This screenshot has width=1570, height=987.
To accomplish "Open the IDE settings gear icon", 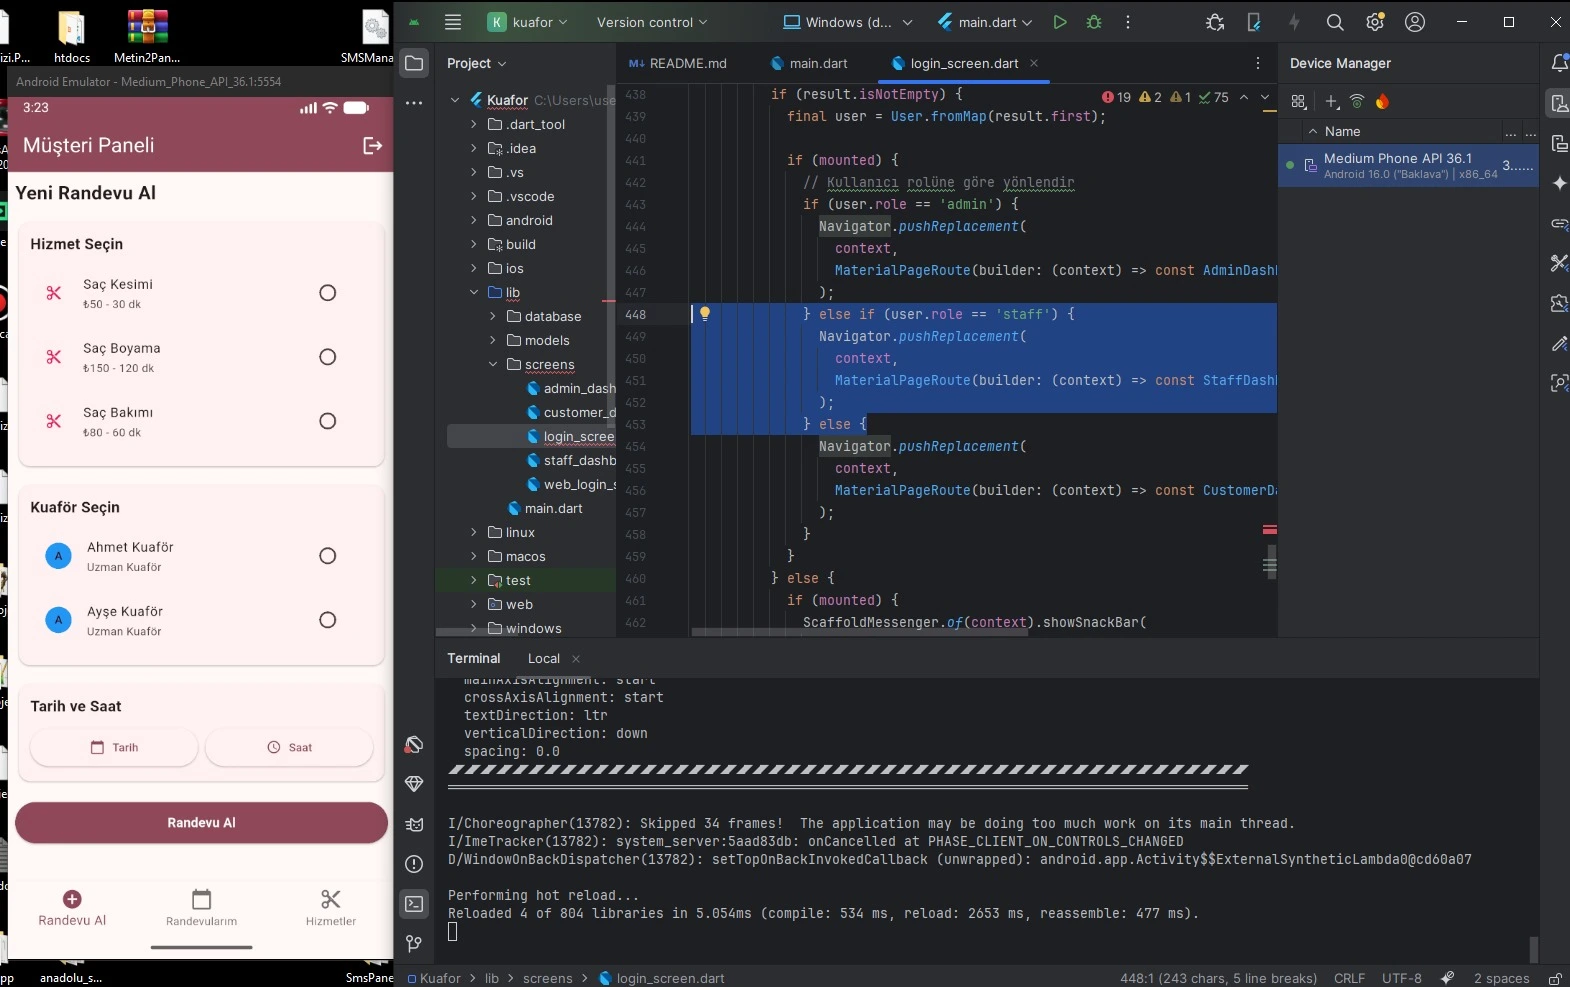I will pyautogui.click(x=1375, y=22).
